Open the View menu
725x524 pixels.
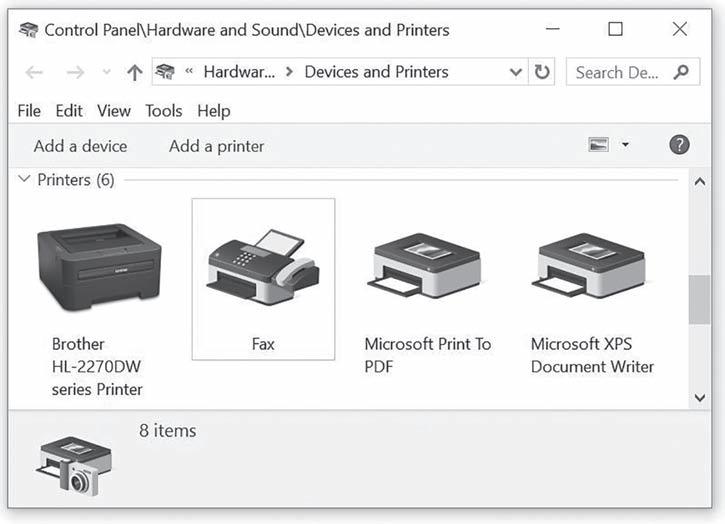[x=114, y=111]
